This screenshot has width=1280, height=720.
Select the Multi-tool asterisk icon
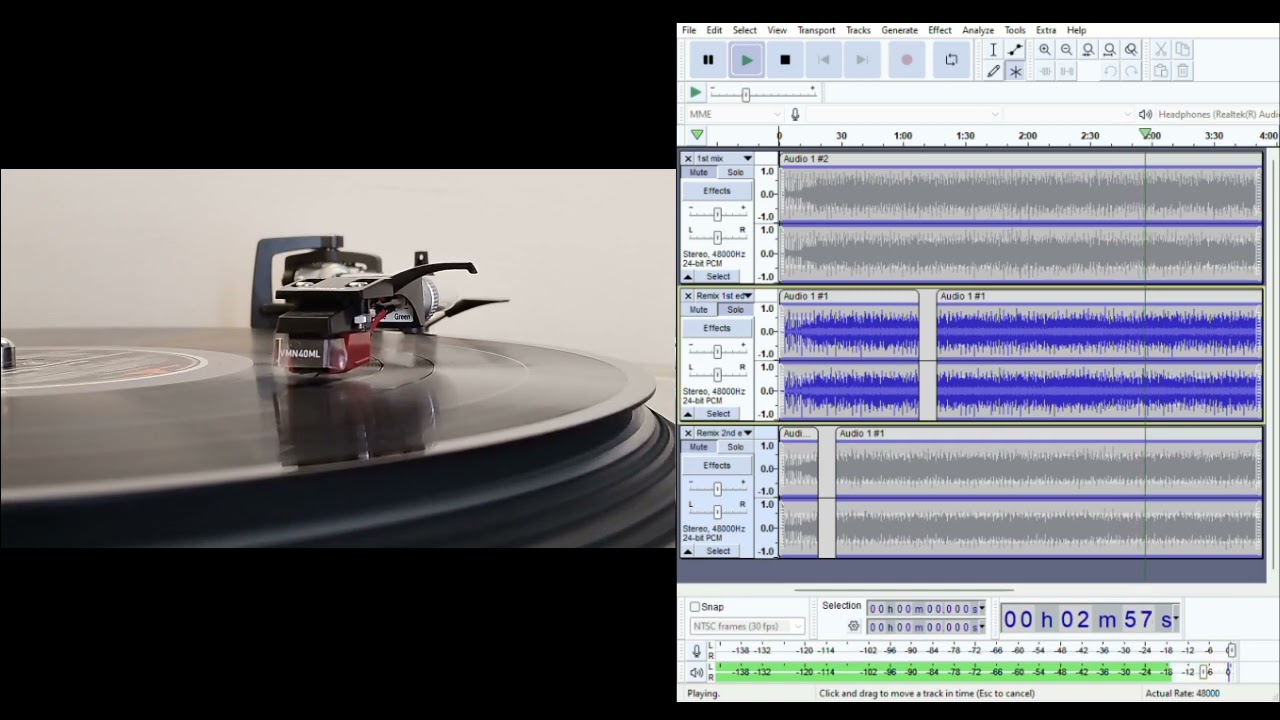[1015, 71]
